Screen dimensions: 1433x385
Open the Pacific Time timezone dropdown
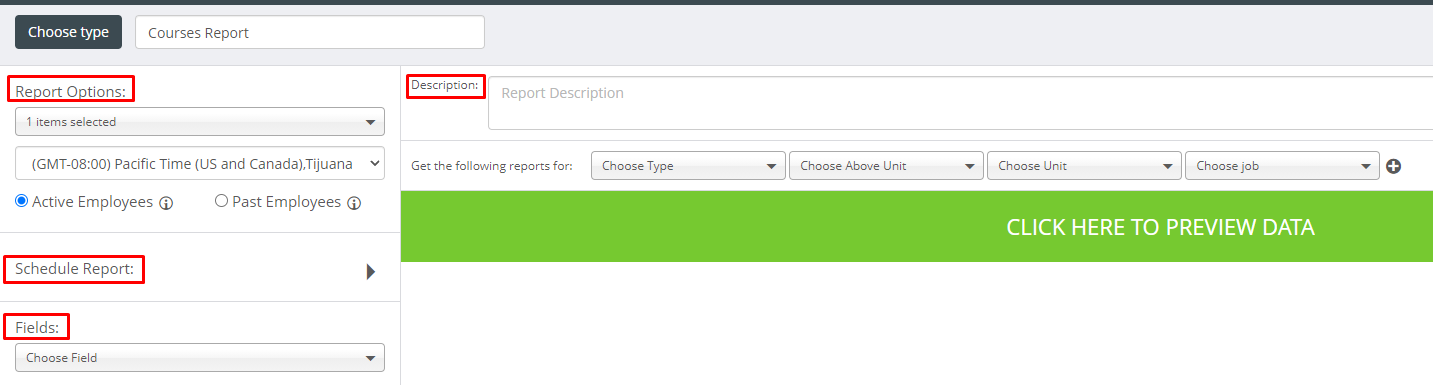tap(200, 163)
